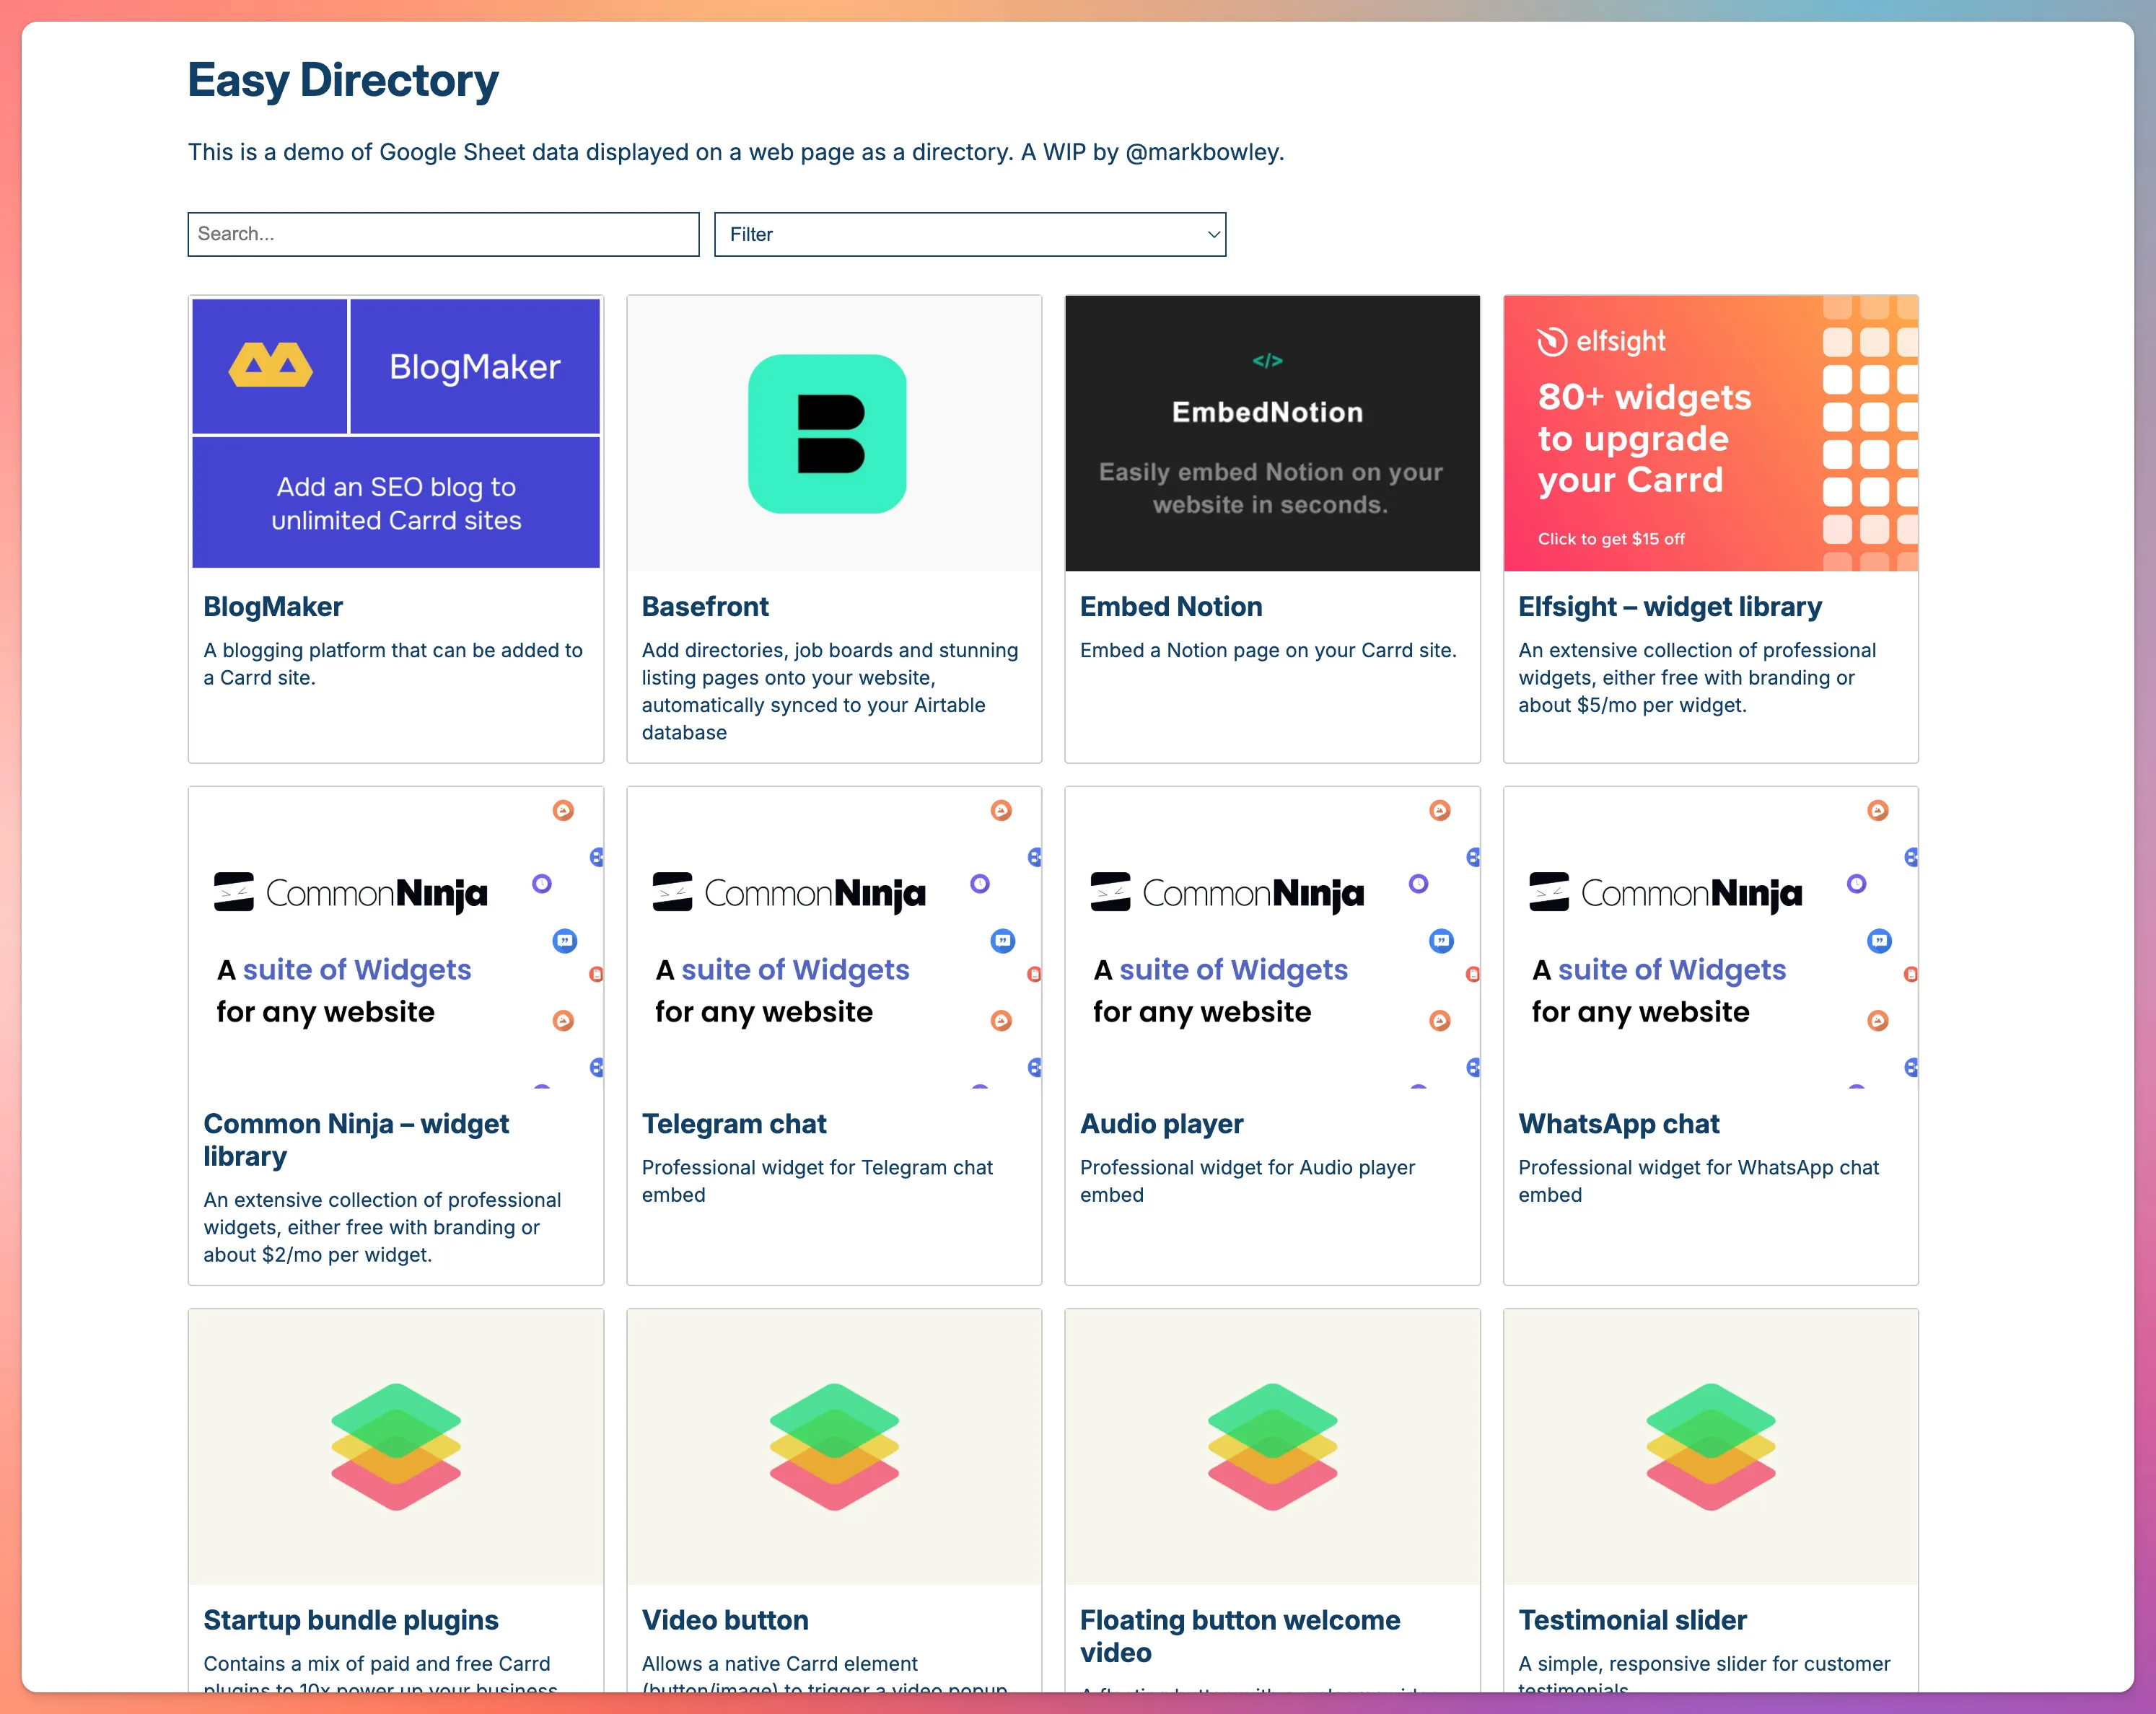The image size is (2156, 1714).
Task: Click the Floating button welcome video icon
Action: pyautogui.click(x=1272, y=1446)
